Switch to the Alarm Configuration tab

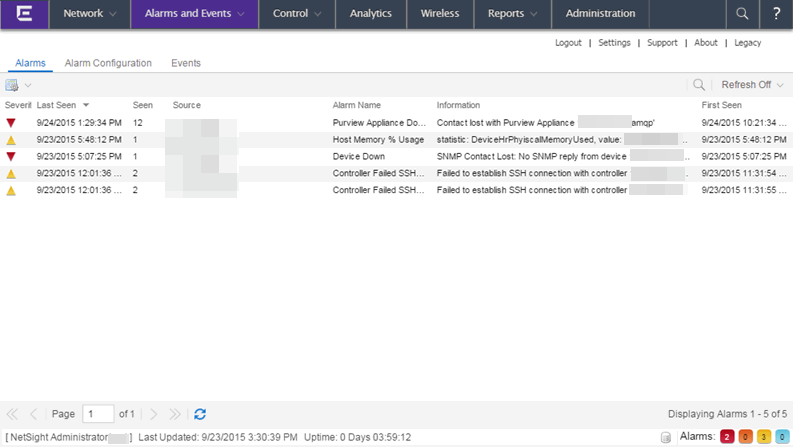[108, 63]
